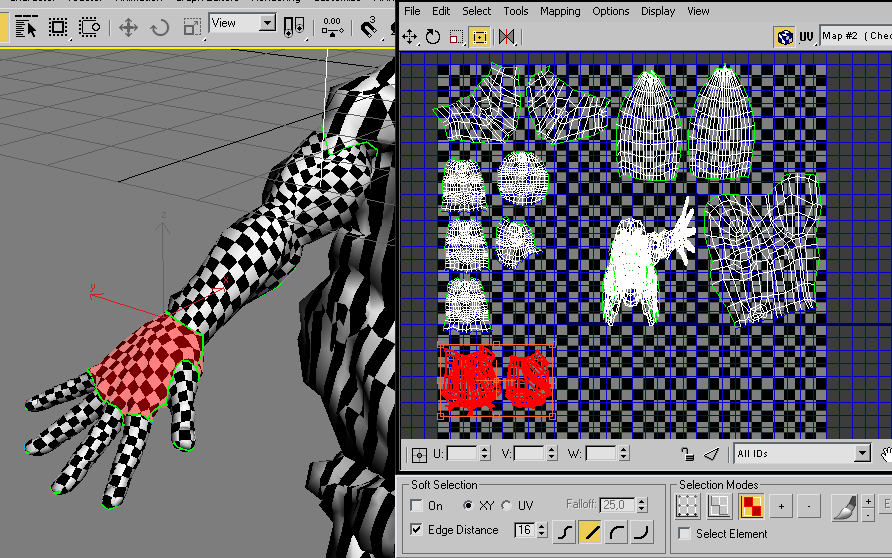Viewport: 892px width, 558px height.
Task: Open the Select menu in UV editor
Action: [x=477, y=11]
